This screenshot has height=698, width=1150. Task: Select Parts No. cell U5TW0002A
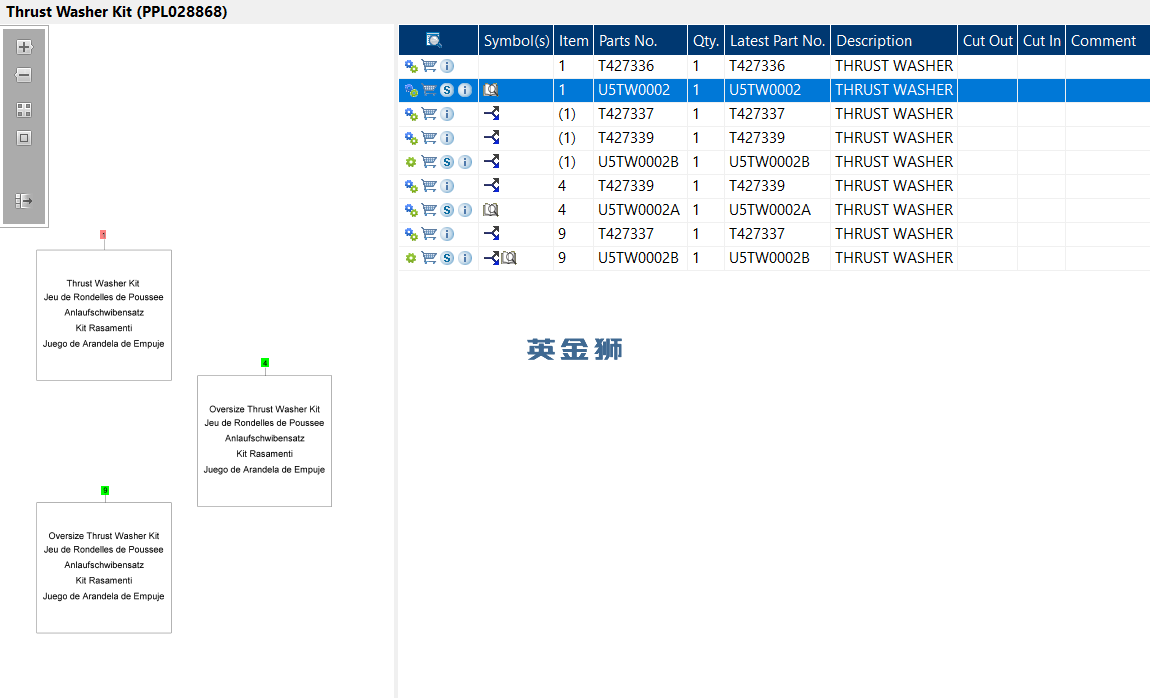point(639,210)
